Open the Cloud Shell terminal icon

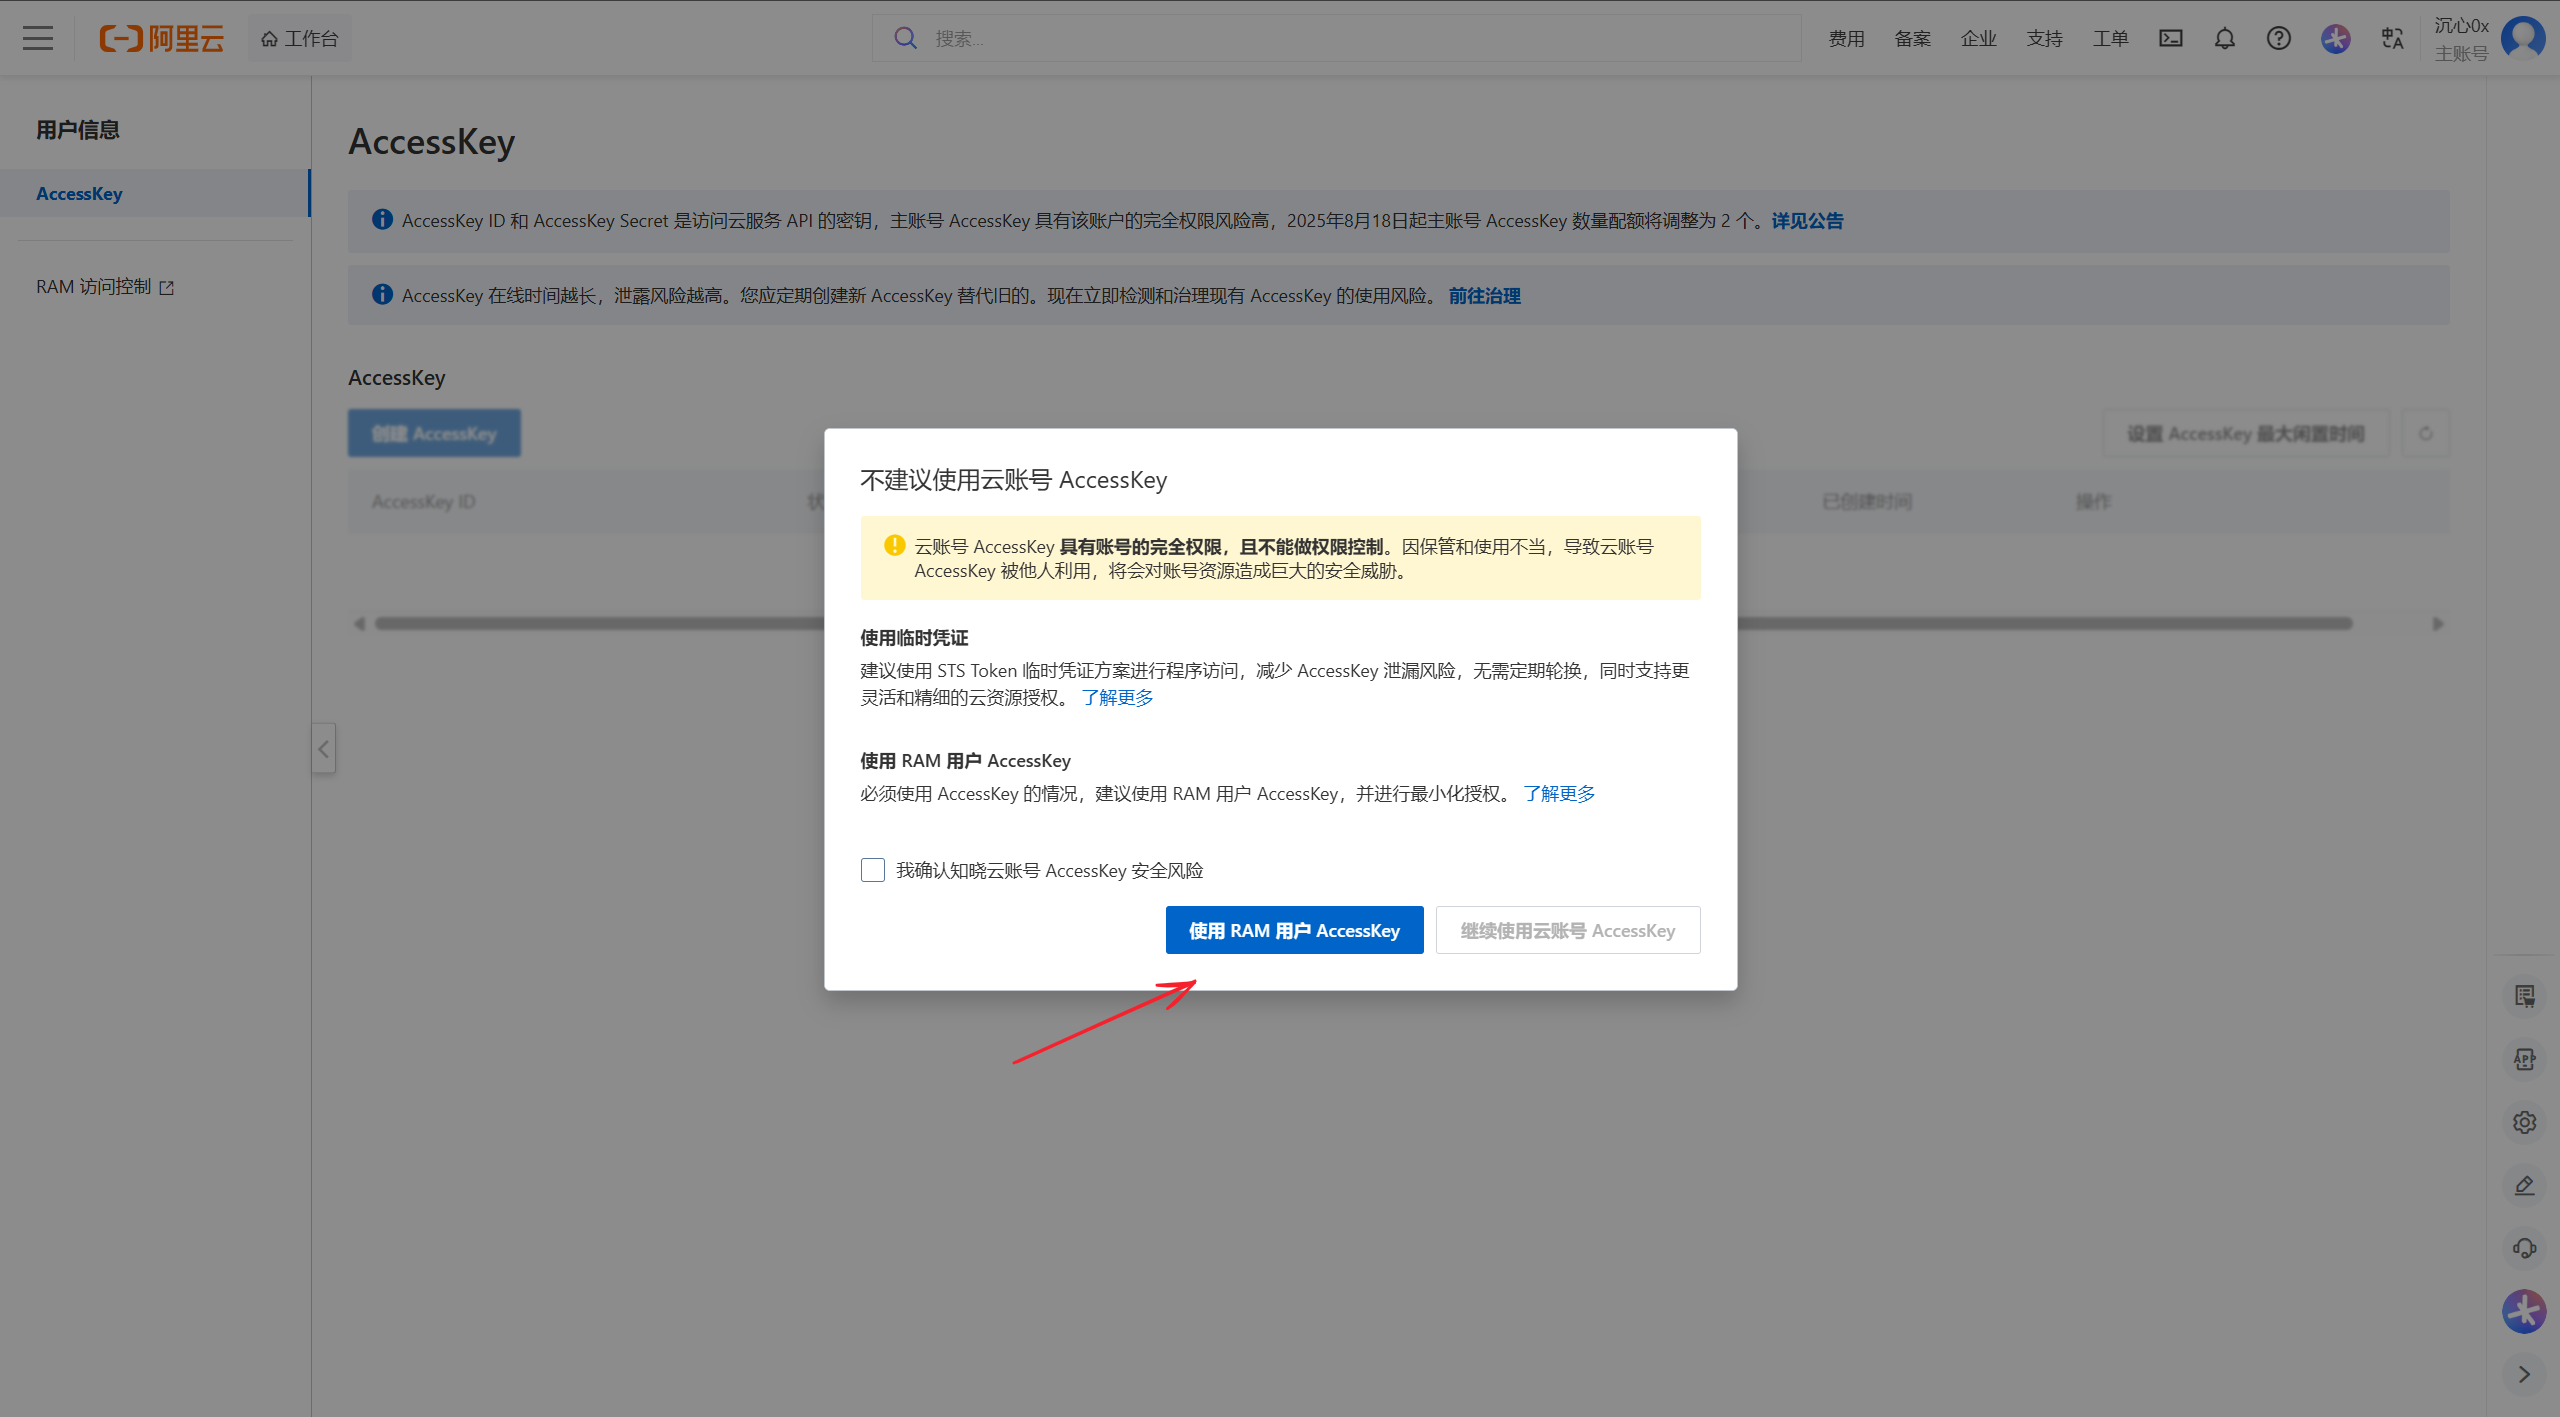2170,38
